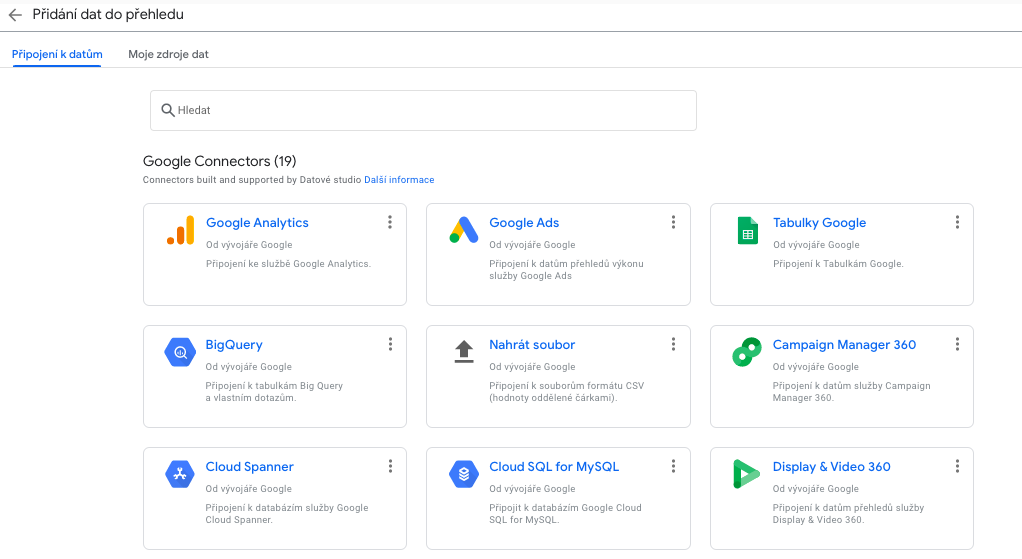Click the Google Connectors (19) heading
The height and width of the screenshot is (559, 1022).
[220, 161]
